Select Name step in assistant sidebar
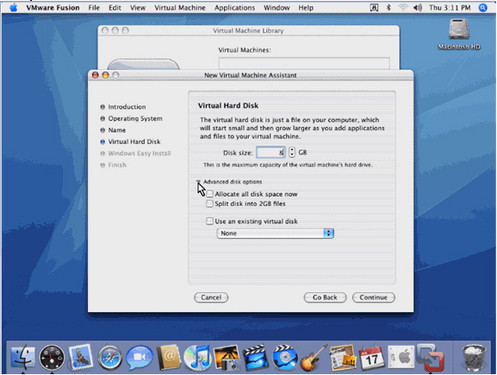 (117, 130)
